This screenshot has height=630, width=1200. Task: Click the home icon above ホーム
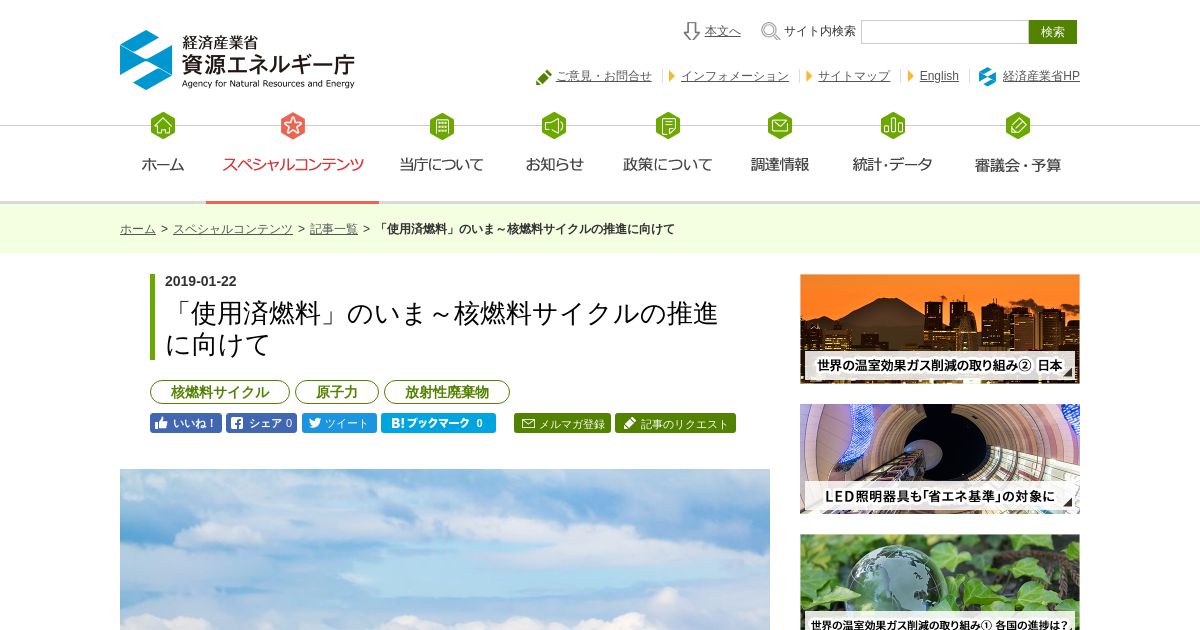[x=163, y=126]
